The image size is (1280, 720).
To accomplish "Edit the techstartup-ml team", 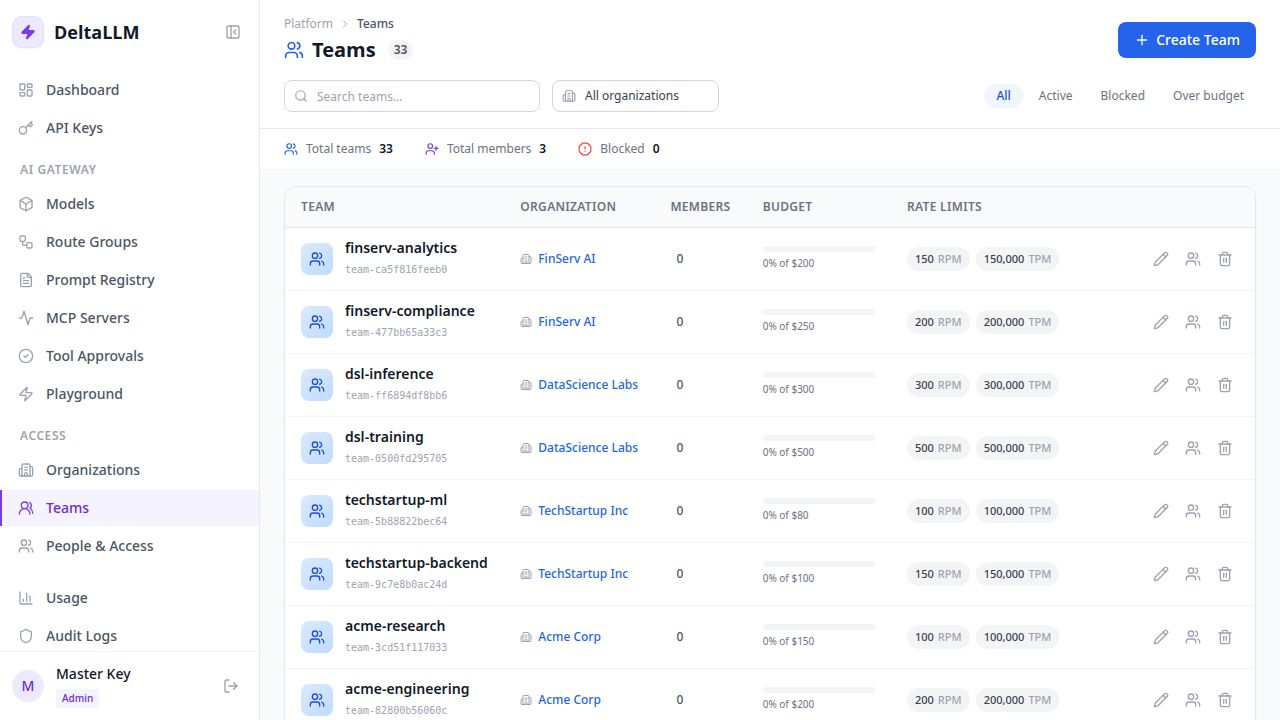I will tap(1161, 511).
